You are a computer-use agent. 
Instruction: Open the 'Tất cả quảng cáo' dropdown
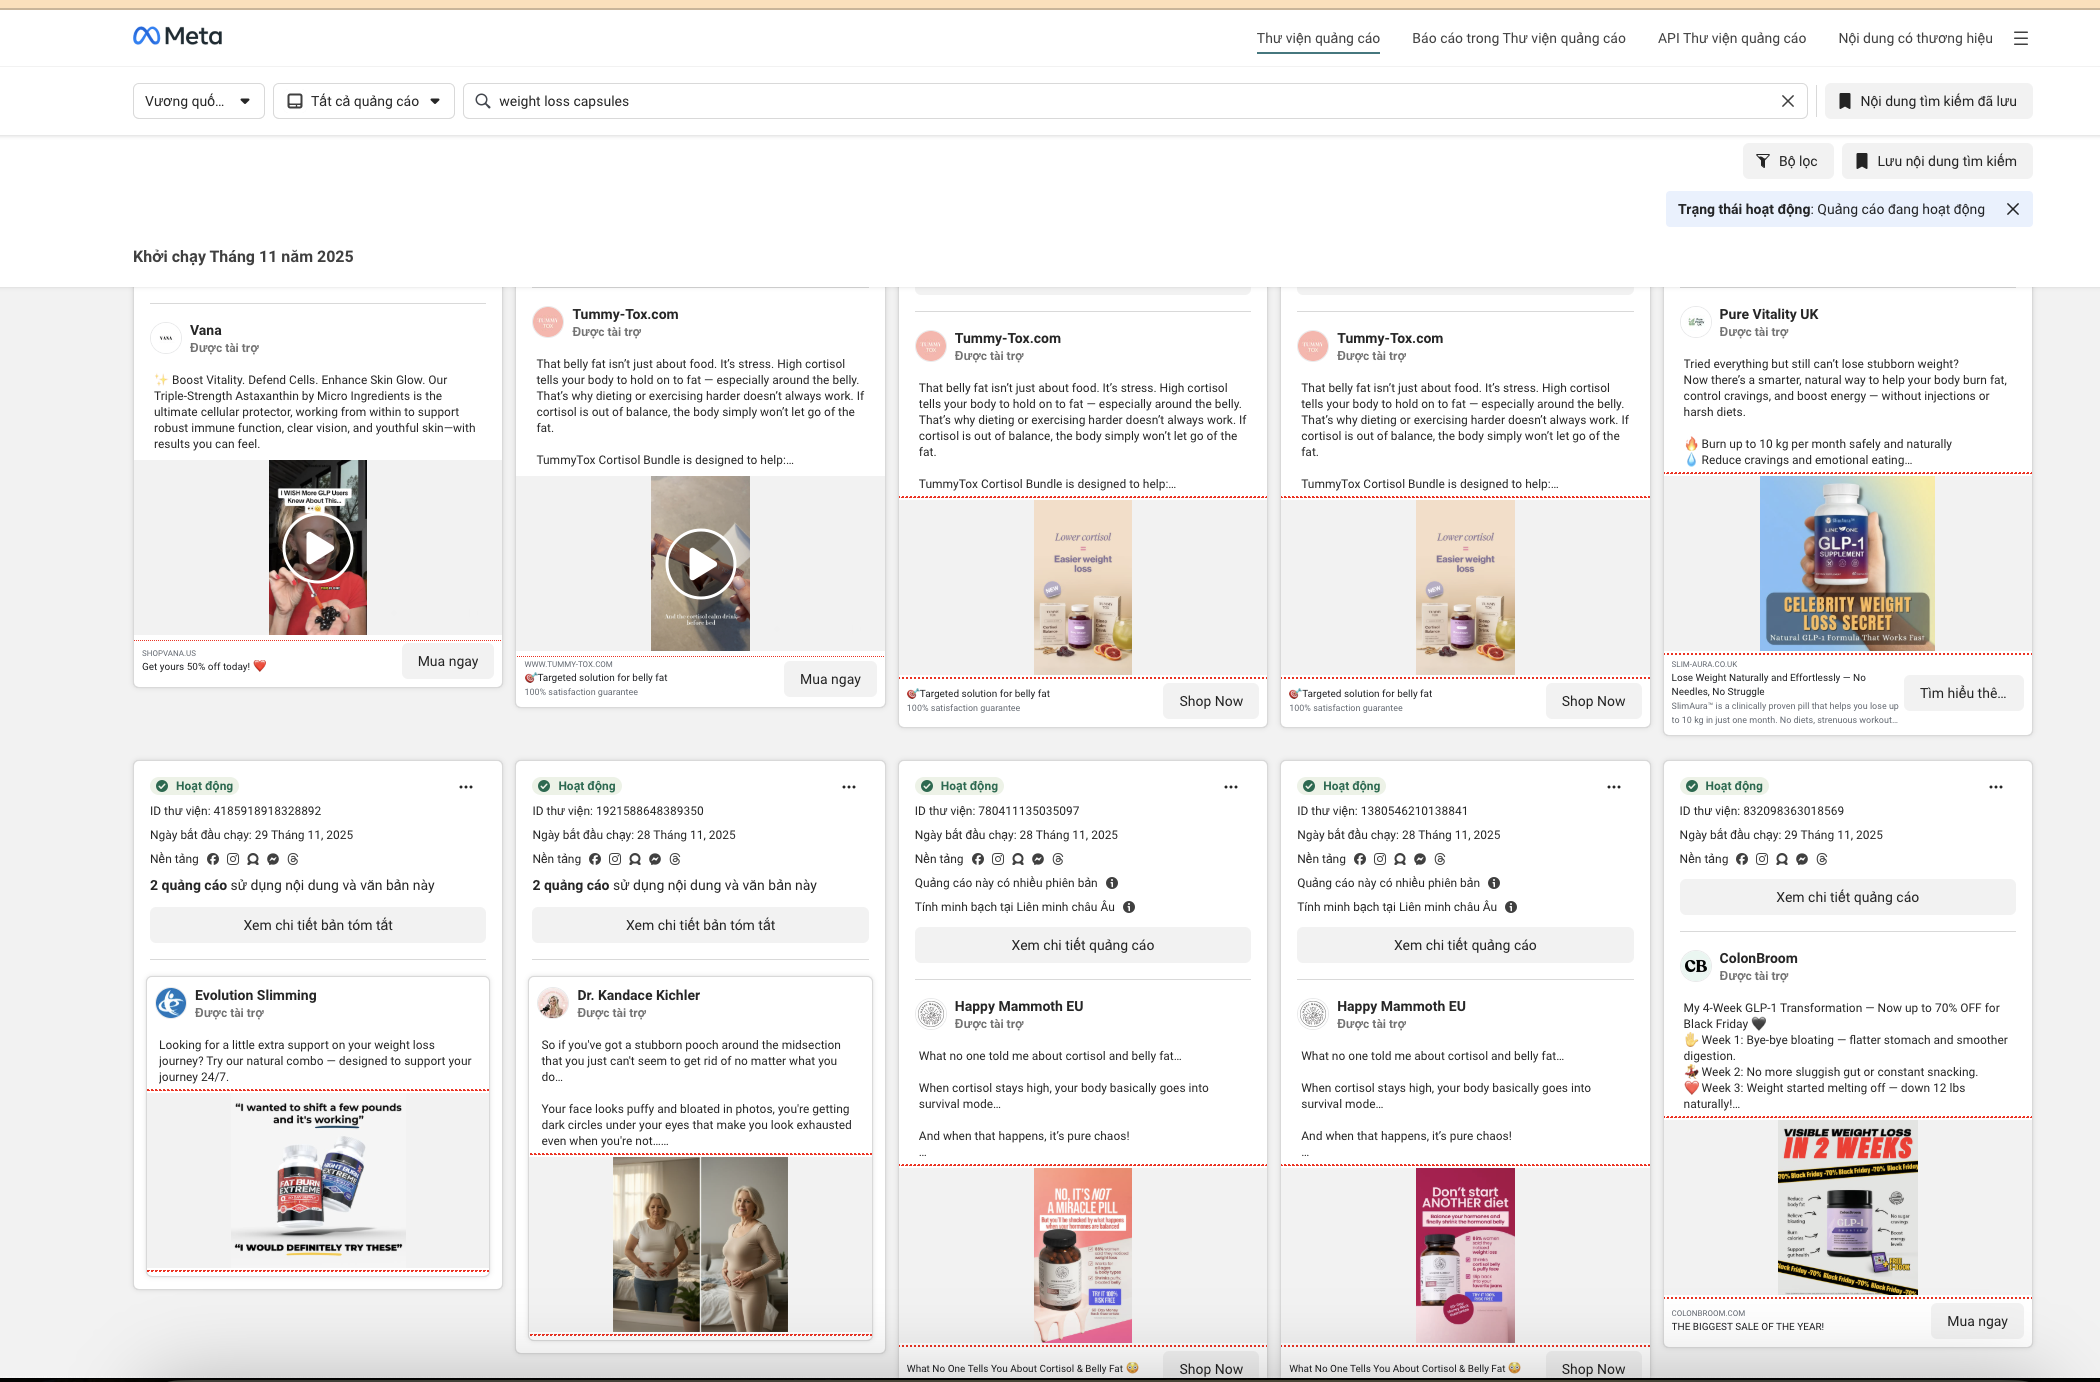tap(364, 101)
